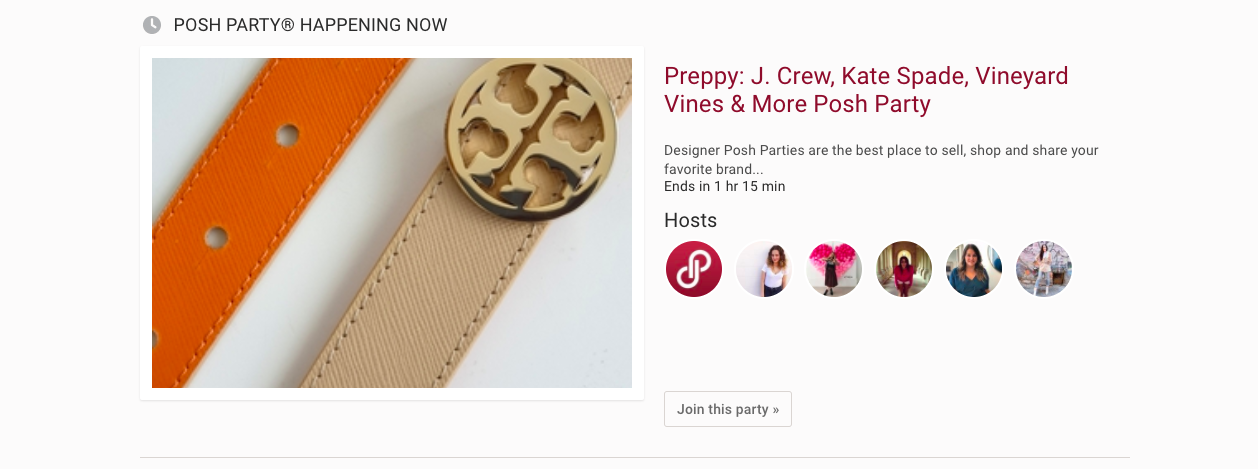1258x469 pixels.
Task: Click the clock icon beside Posh Party heading
Action: pyautogui.click(x=152, y=25)
